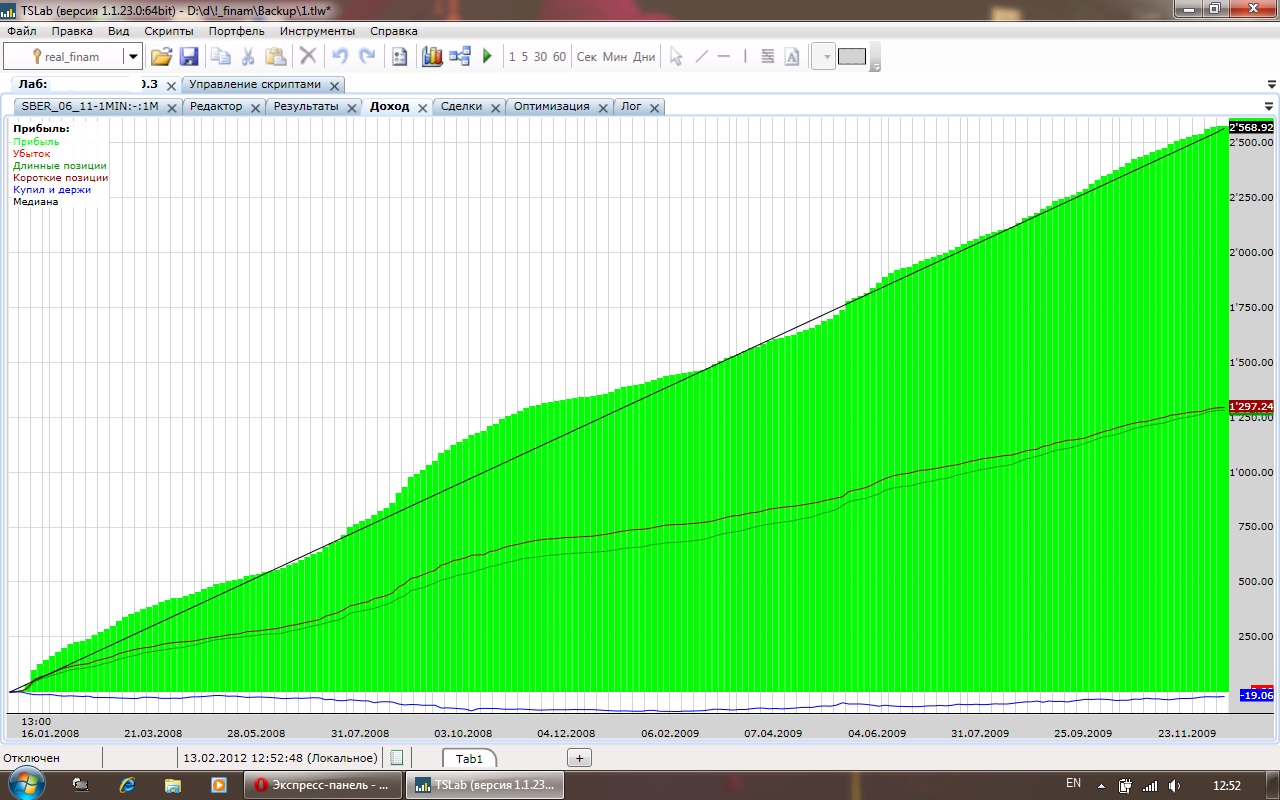Open Internet Explorer from the taskbar

tap(127, 785)
